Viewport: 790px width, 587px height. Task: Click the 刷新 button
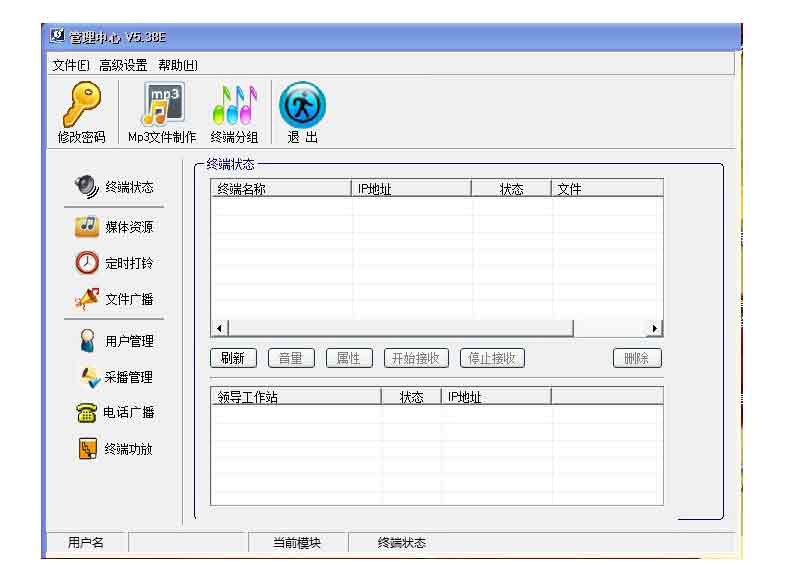(x=233, y=358)
